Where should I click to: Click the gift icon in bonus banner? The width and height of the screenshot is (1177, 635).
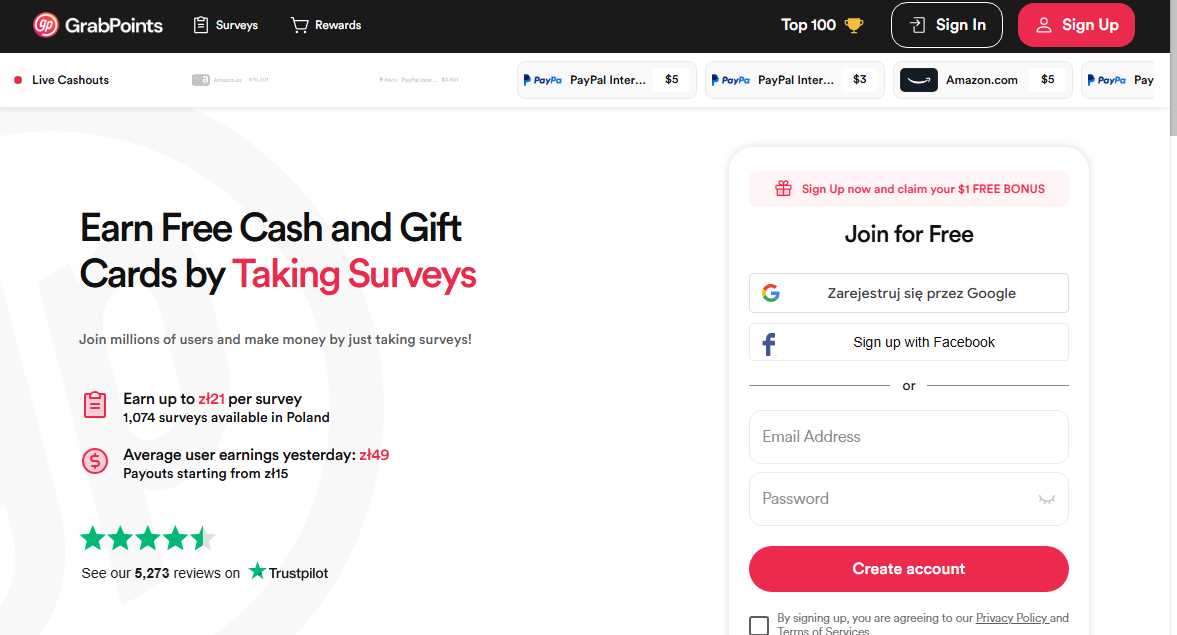[x=783, y=189]
